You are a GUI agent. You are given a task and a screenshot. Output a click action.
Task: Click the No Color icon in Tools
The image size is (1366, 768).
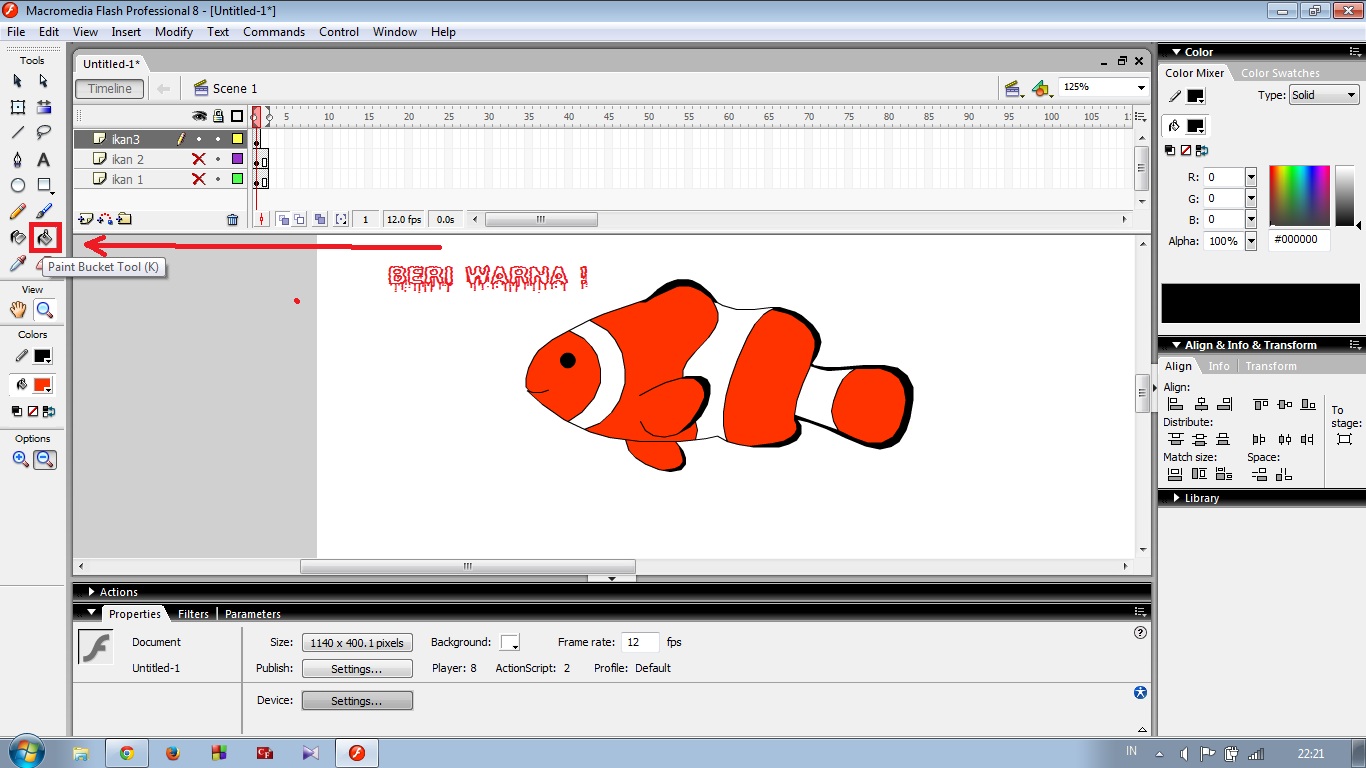point(32,411)
